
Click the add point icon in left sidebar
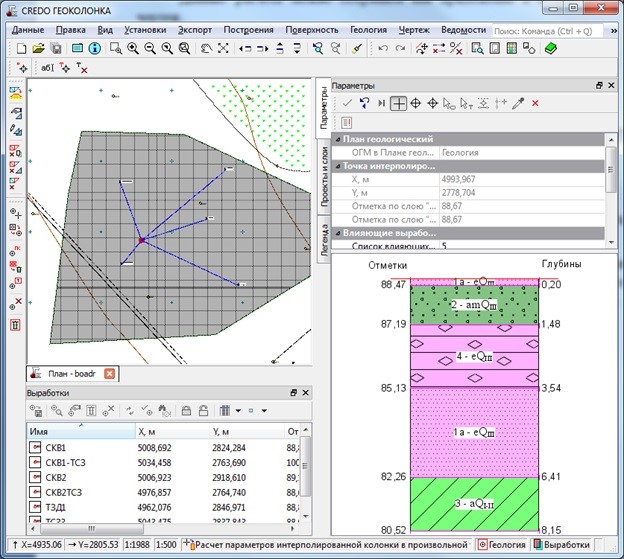[x=16, y=213]
